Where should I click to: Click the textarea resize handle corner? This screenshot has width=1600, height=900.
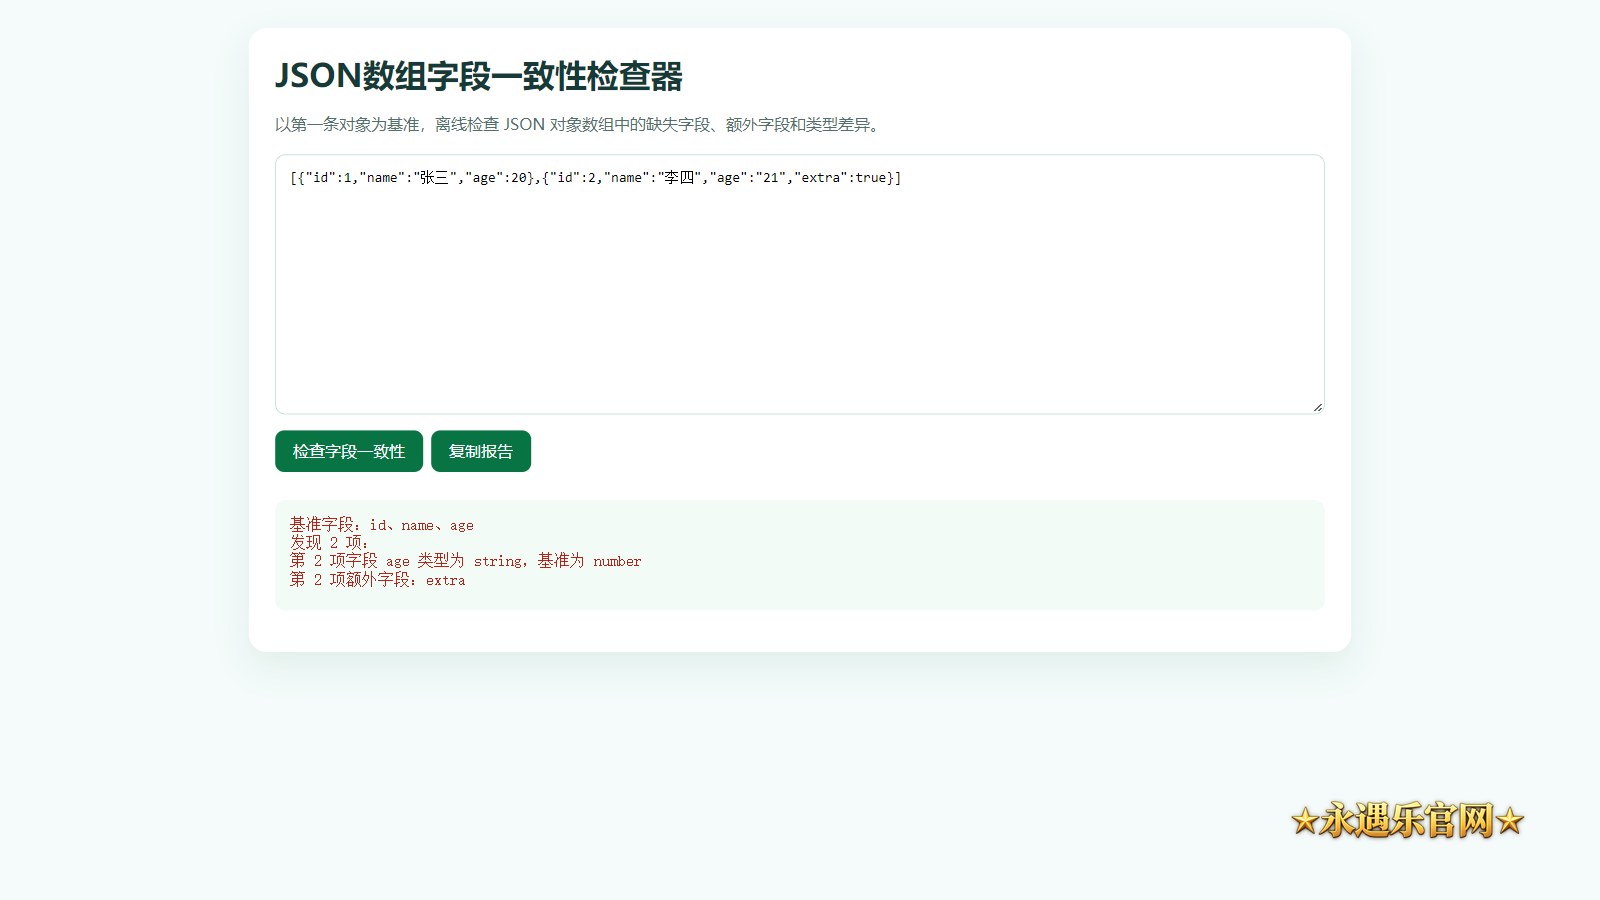1317,406
